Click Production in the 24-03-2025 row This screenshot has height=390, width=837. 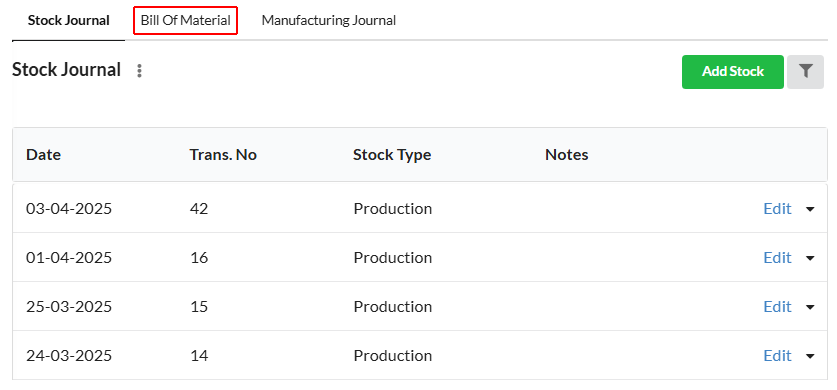tap(392, 356)
